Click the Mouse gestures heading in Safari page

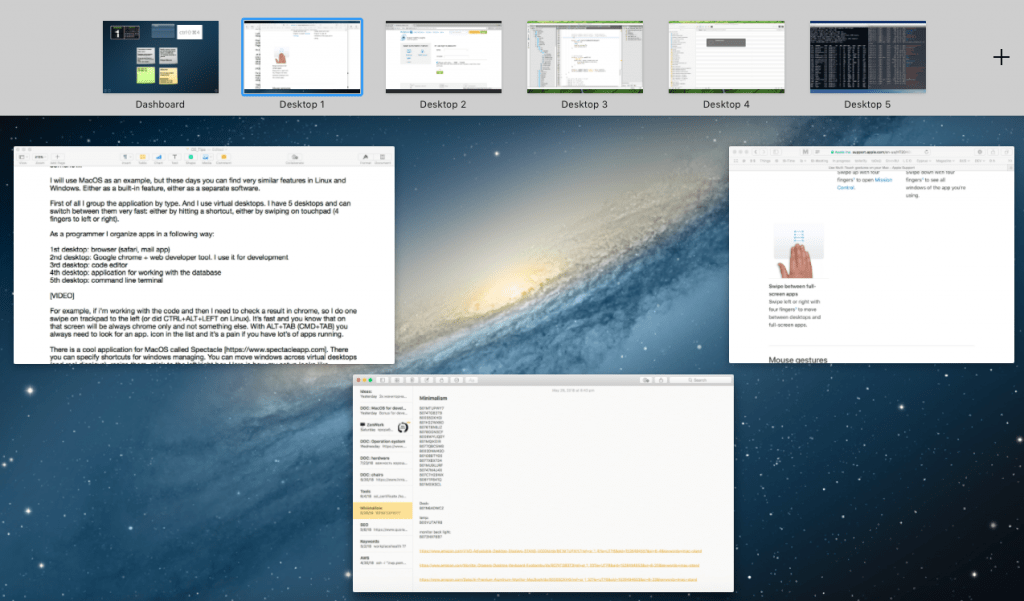(x=798, y=359)
